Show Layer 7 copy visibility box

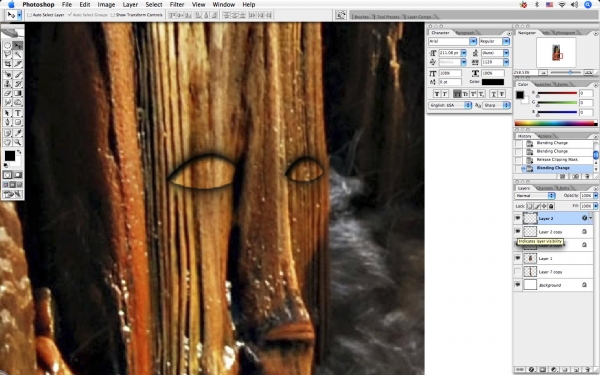(x=518, y=272)
